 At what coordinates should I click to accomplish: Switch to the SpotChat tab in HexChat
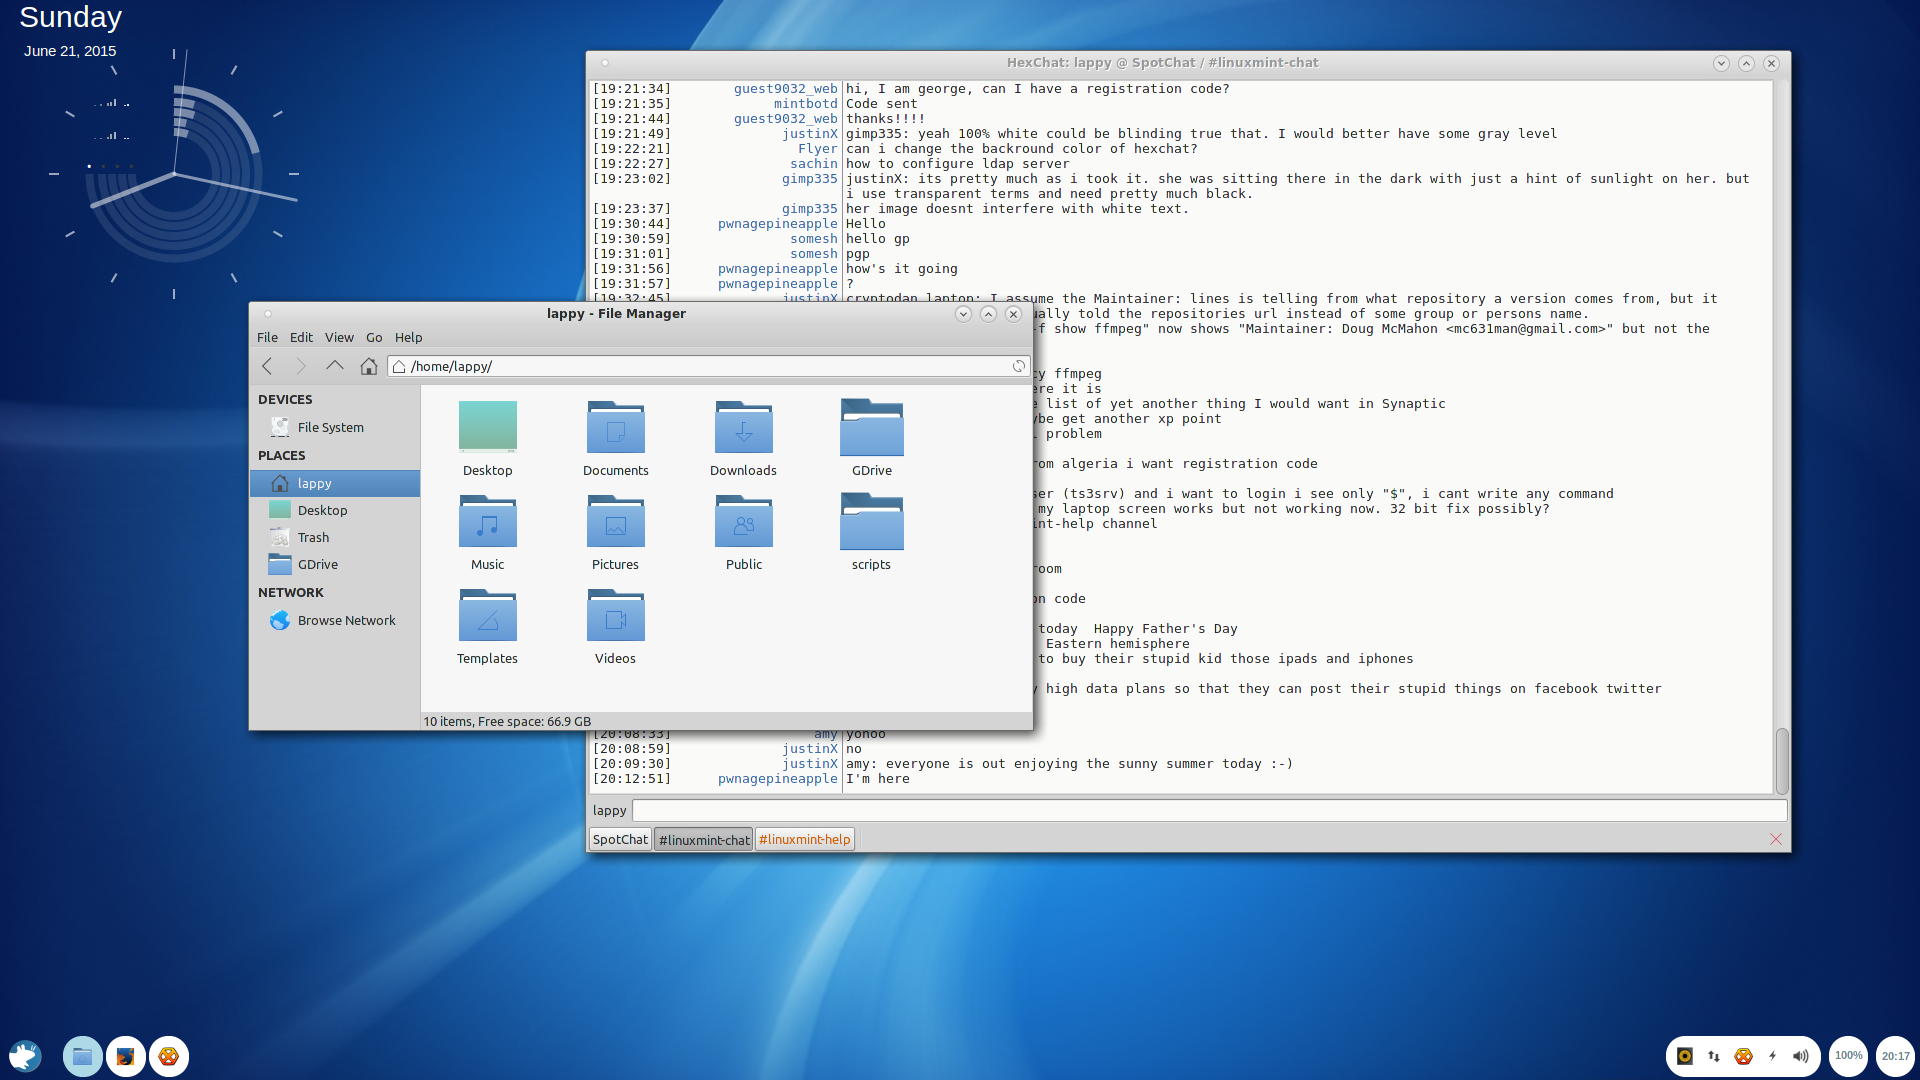pyautogui.click(x=620, y=839)
